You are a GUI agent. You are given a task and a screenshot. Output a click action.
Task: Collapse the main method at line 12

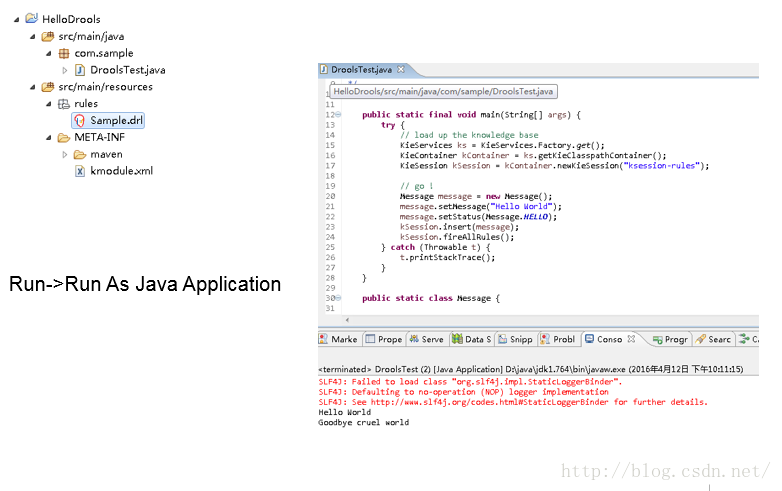point(338,114)
